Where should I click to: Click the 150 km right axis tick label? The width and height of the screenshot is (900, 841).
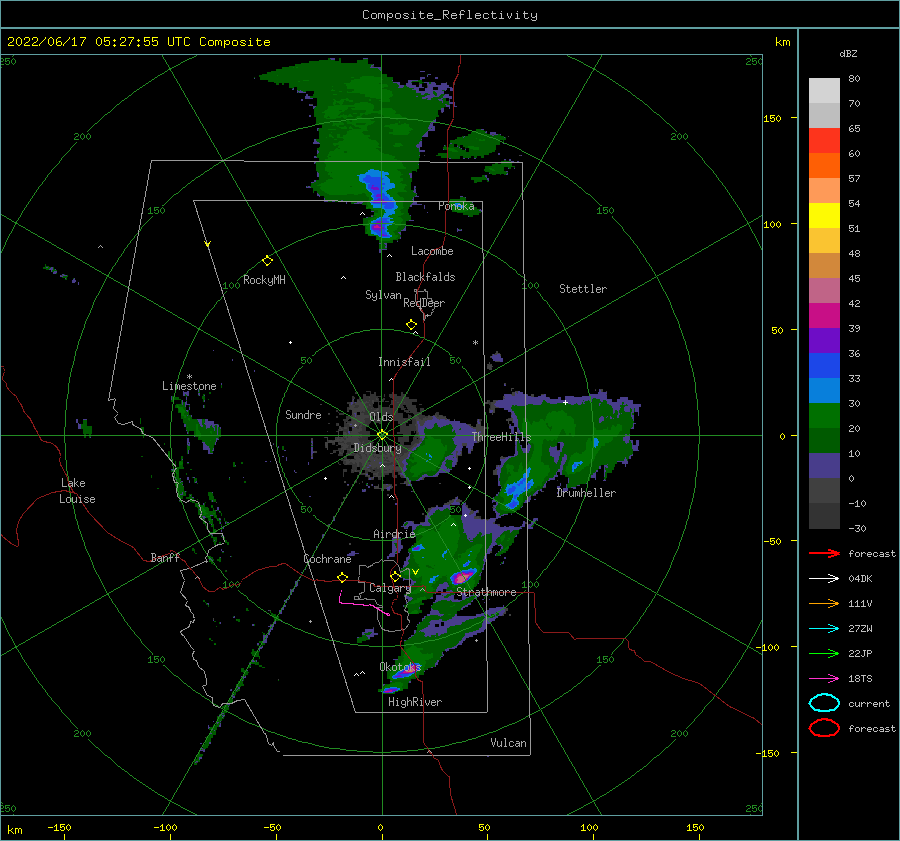772,118
